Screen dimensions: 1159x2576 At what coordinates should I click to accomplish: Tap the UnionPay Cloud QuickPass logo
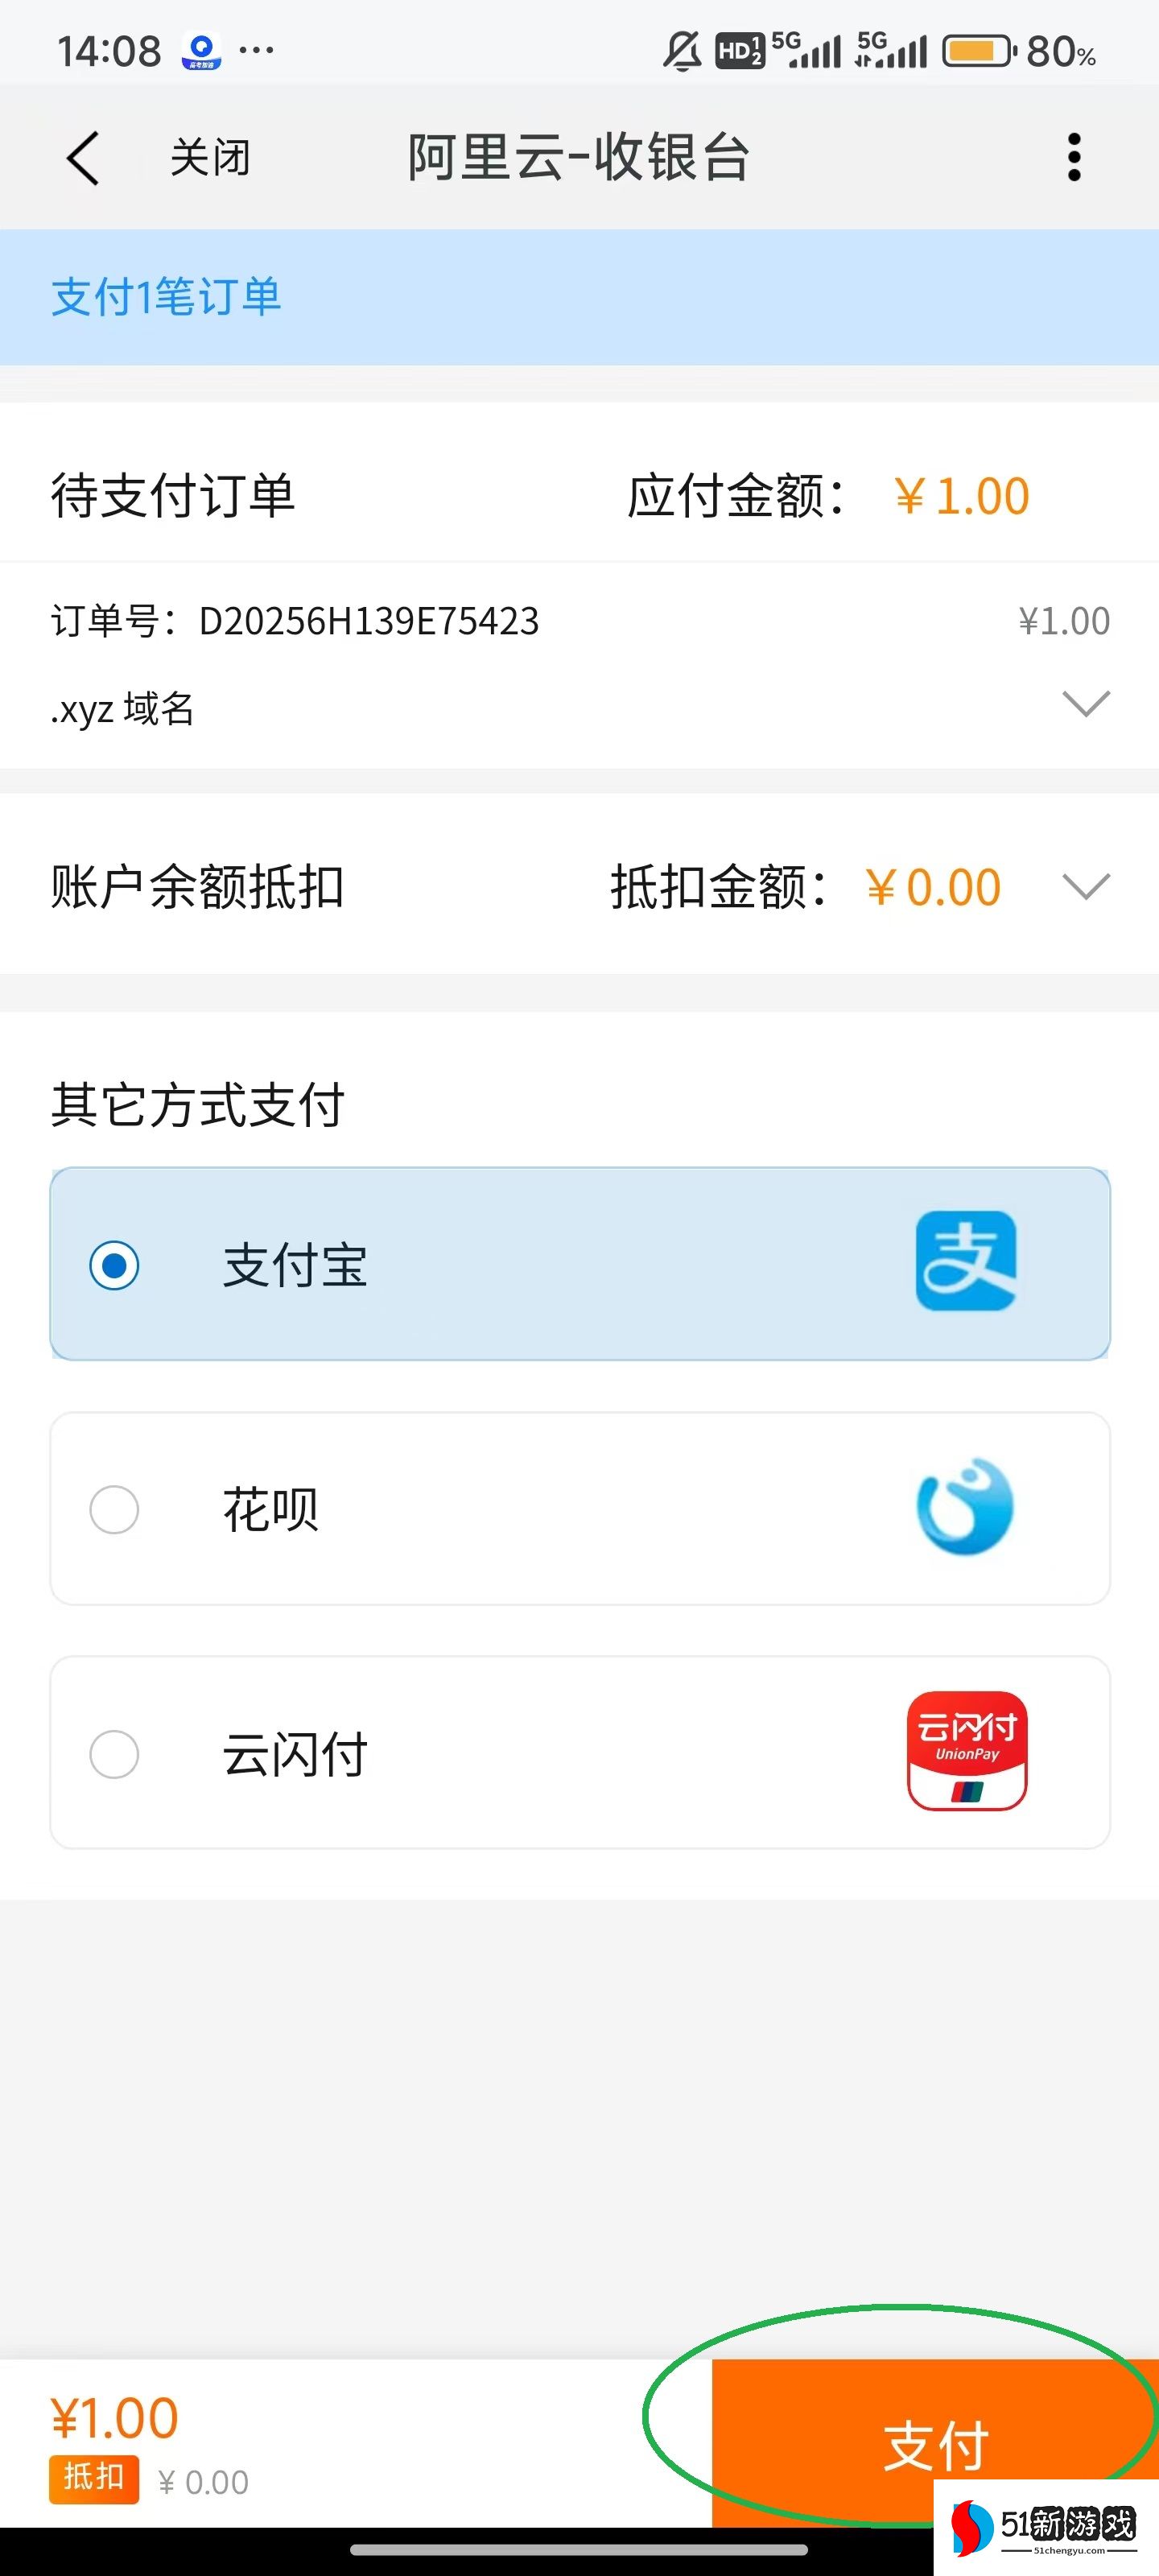(x=967, y=1750)
